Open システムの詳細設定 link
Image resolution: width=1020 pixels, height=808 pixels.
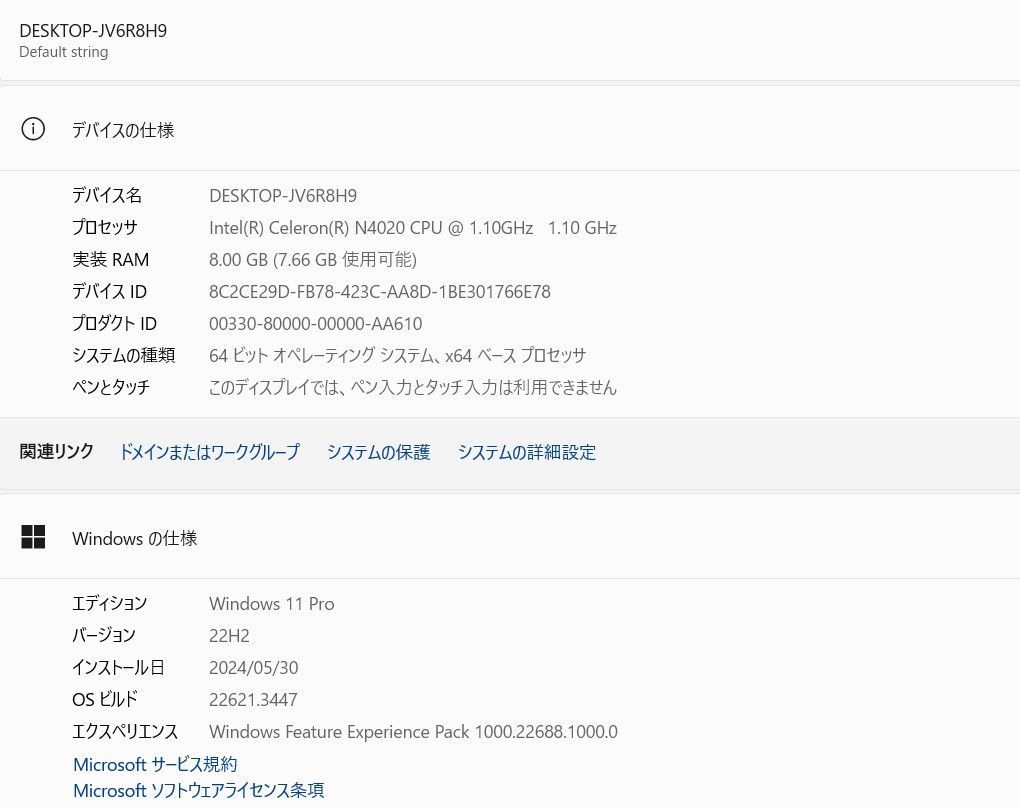click(527, 451)
